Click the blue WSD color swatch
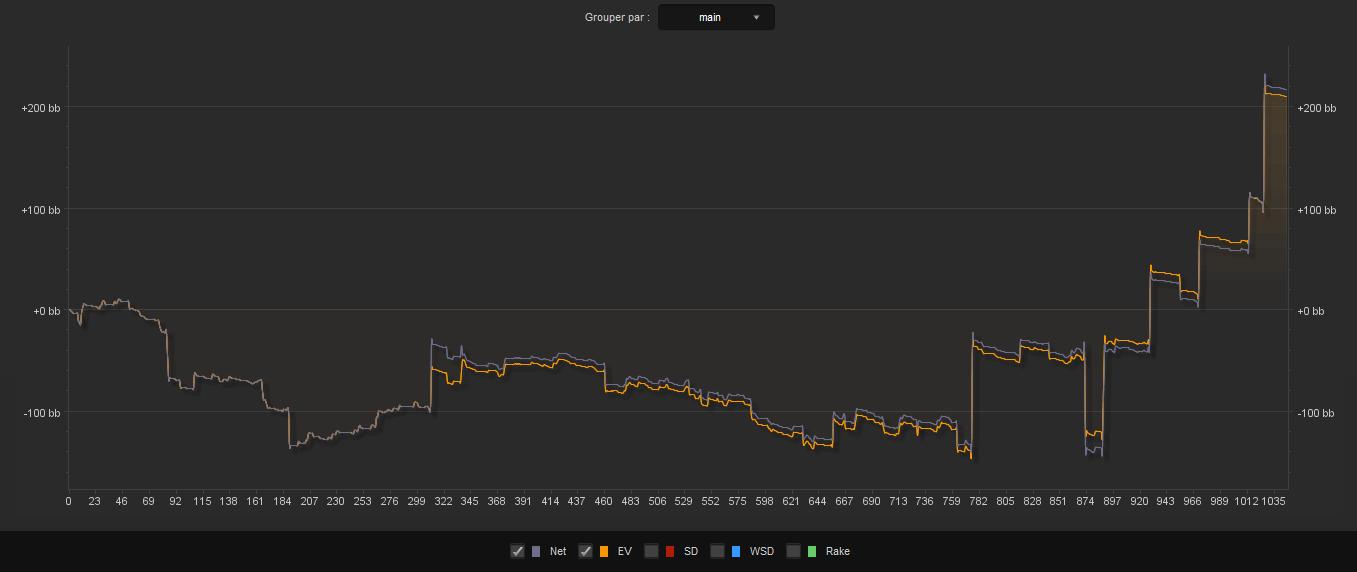This screenshot has height=572, width=1357. (736, 551)
